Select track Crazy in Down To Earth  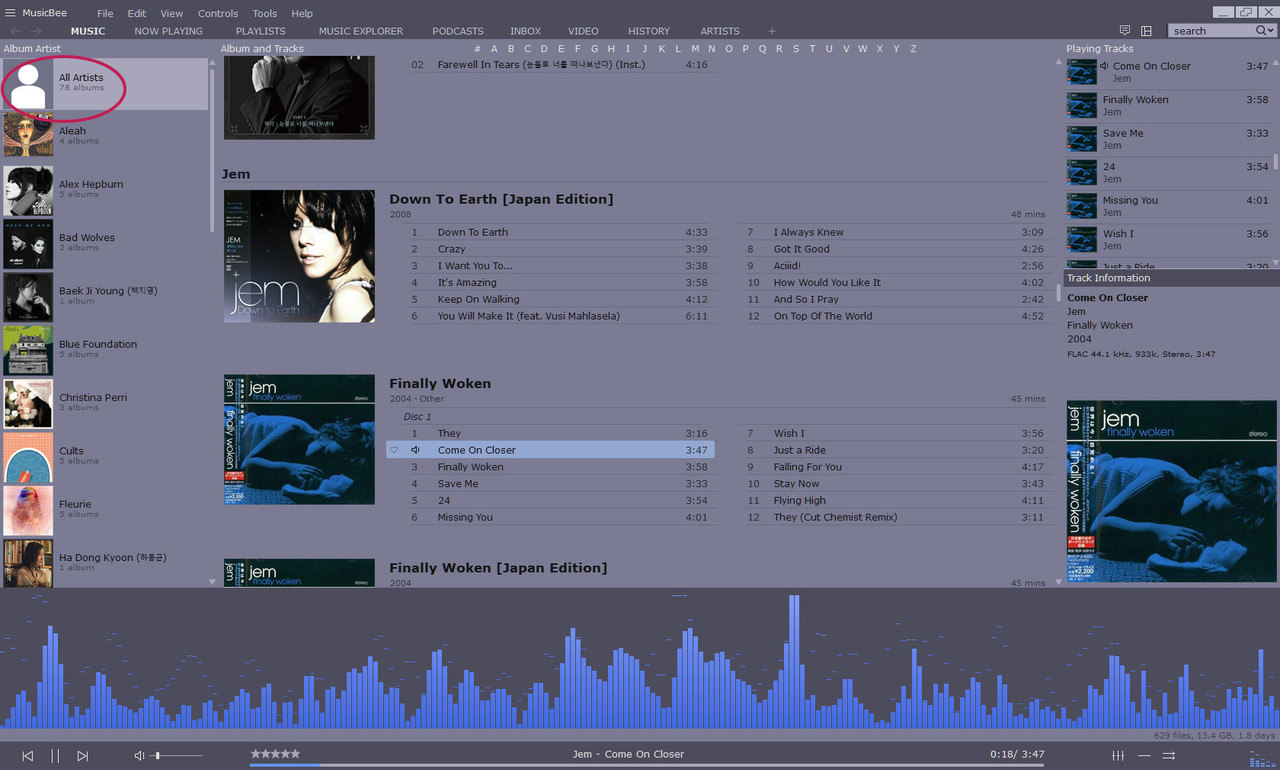(559, 249)
